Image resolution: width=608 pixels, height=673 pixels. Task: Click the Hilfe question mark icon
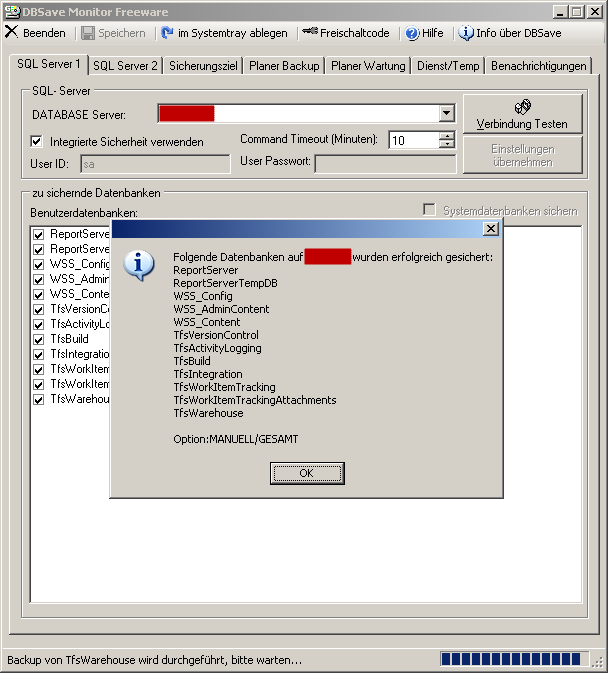pos(412,33)
